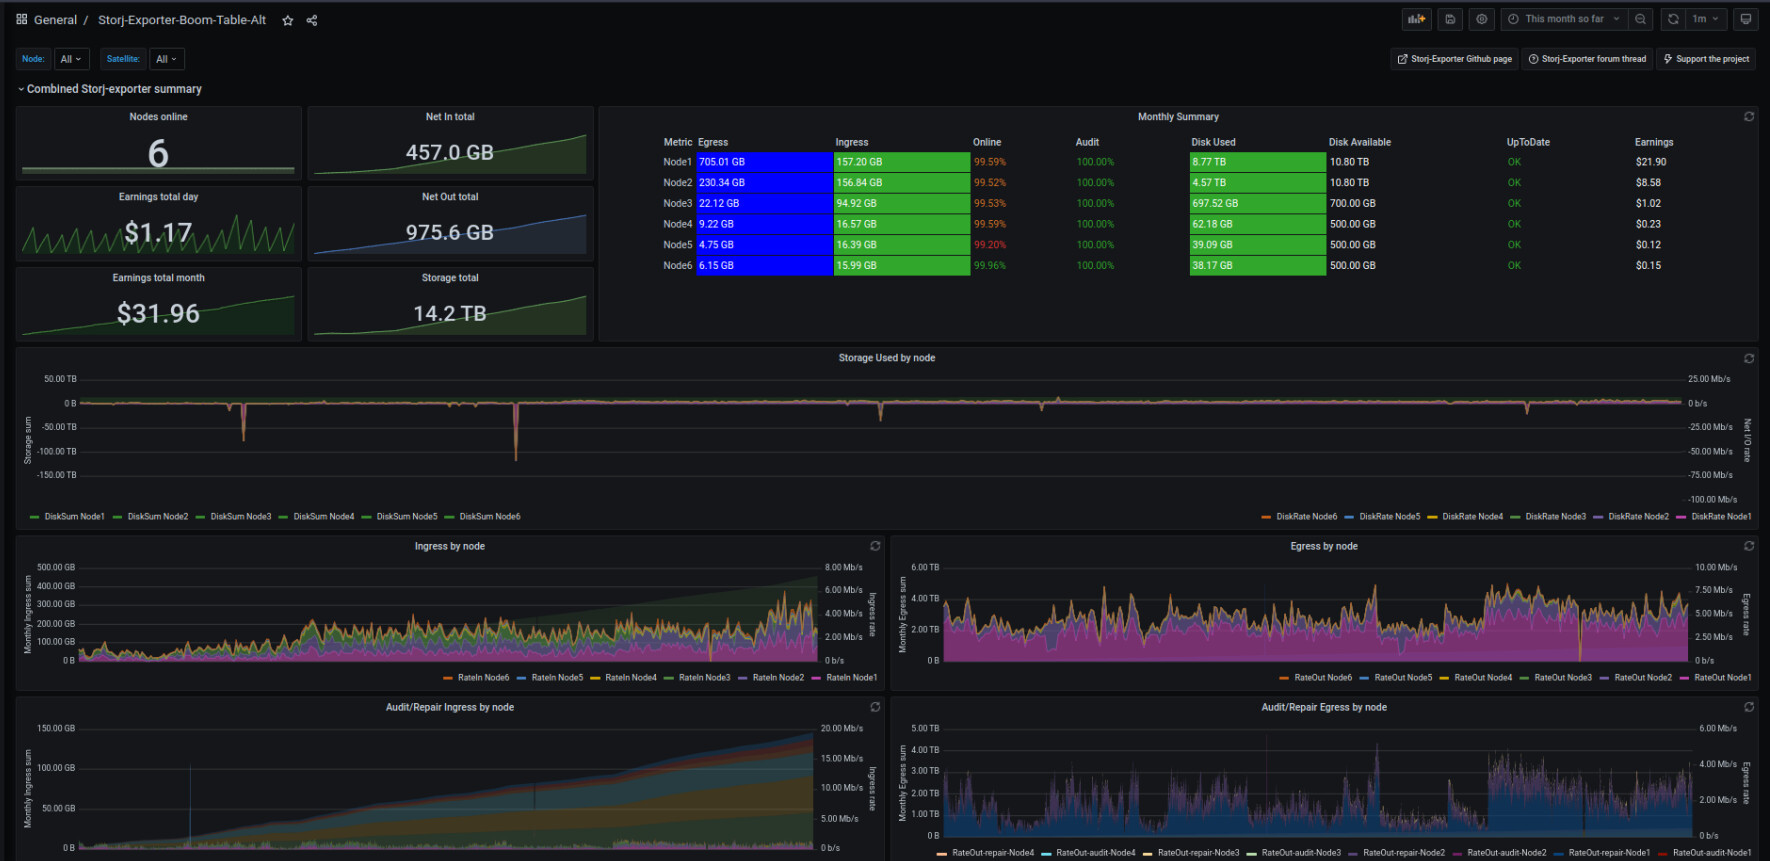Open the Node variable dropdown

[71, 59]
